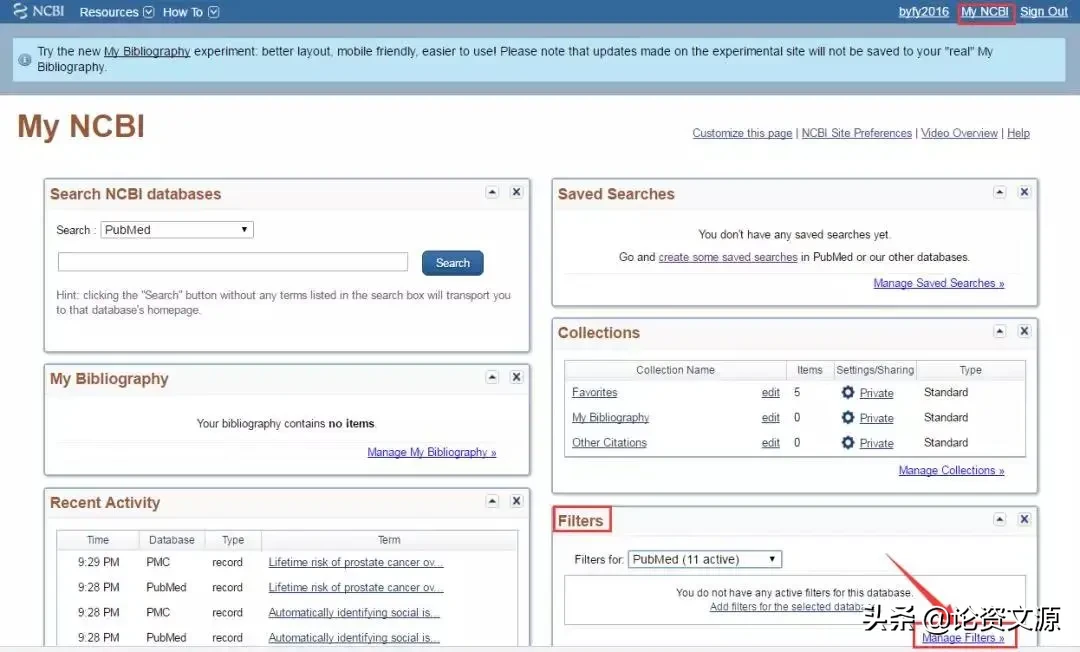This screenshot has height=652, width=1080.
Task: Click the Items count 5 for Favorites
Action: 797,392
